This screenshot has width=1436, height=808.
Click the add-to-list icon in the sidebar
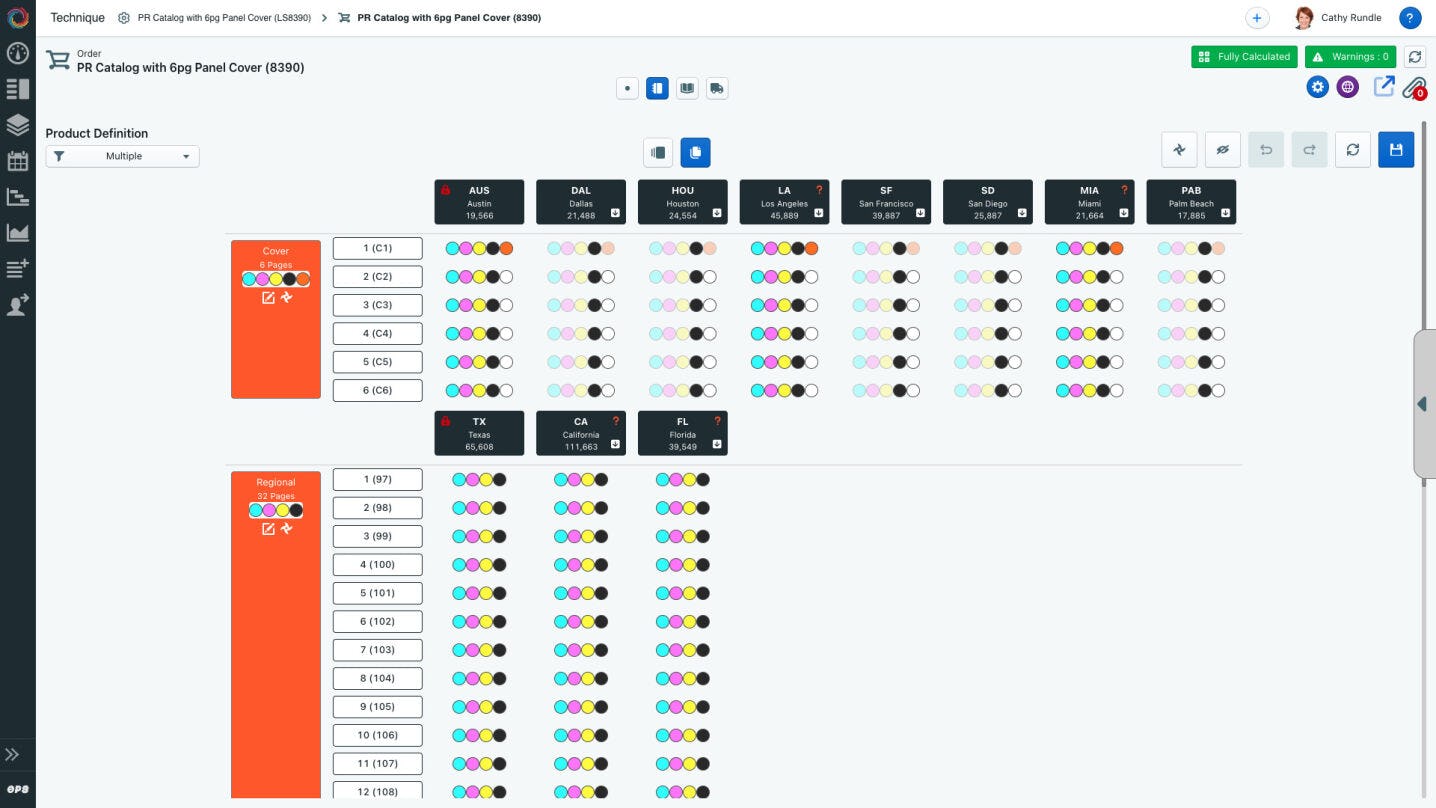pos(17,269)
